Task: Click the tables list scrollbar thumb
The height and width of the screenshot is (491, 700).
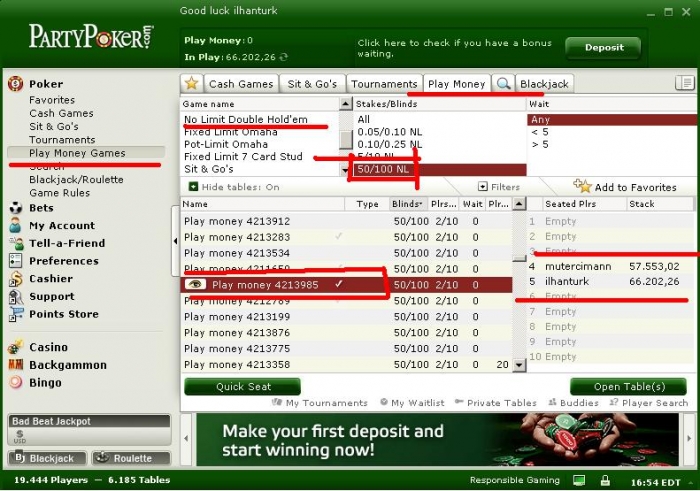Action: 519,259
